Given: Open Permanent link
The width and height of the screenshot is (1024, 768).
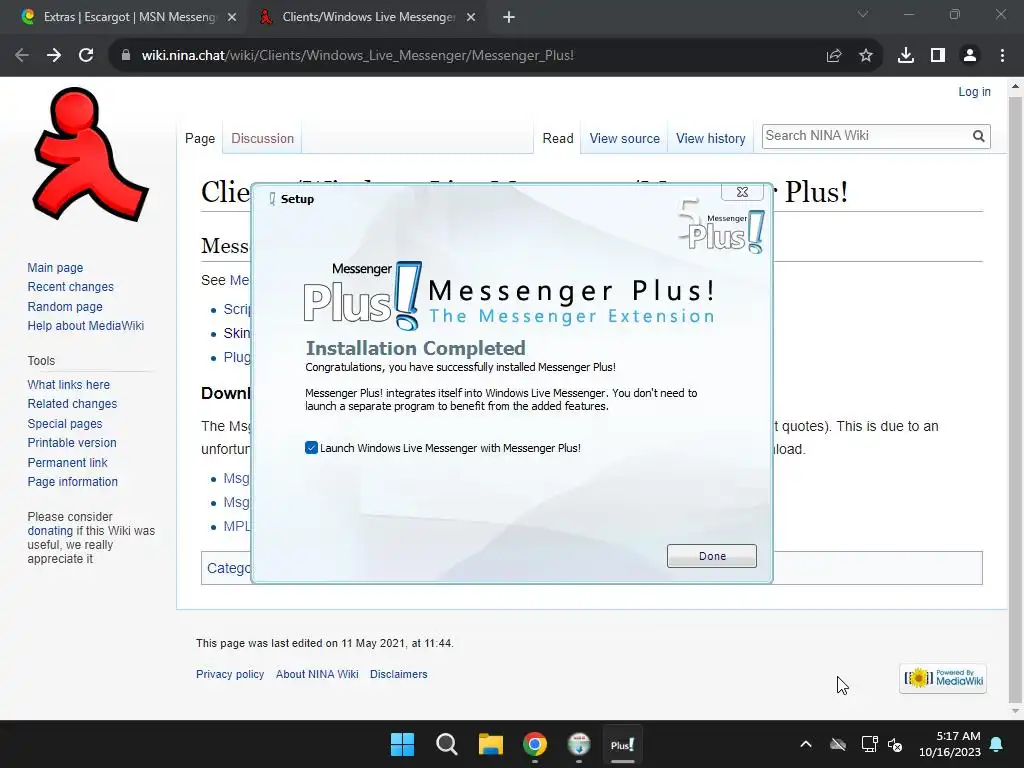Looking at the screenshot, I should [67, 462].
